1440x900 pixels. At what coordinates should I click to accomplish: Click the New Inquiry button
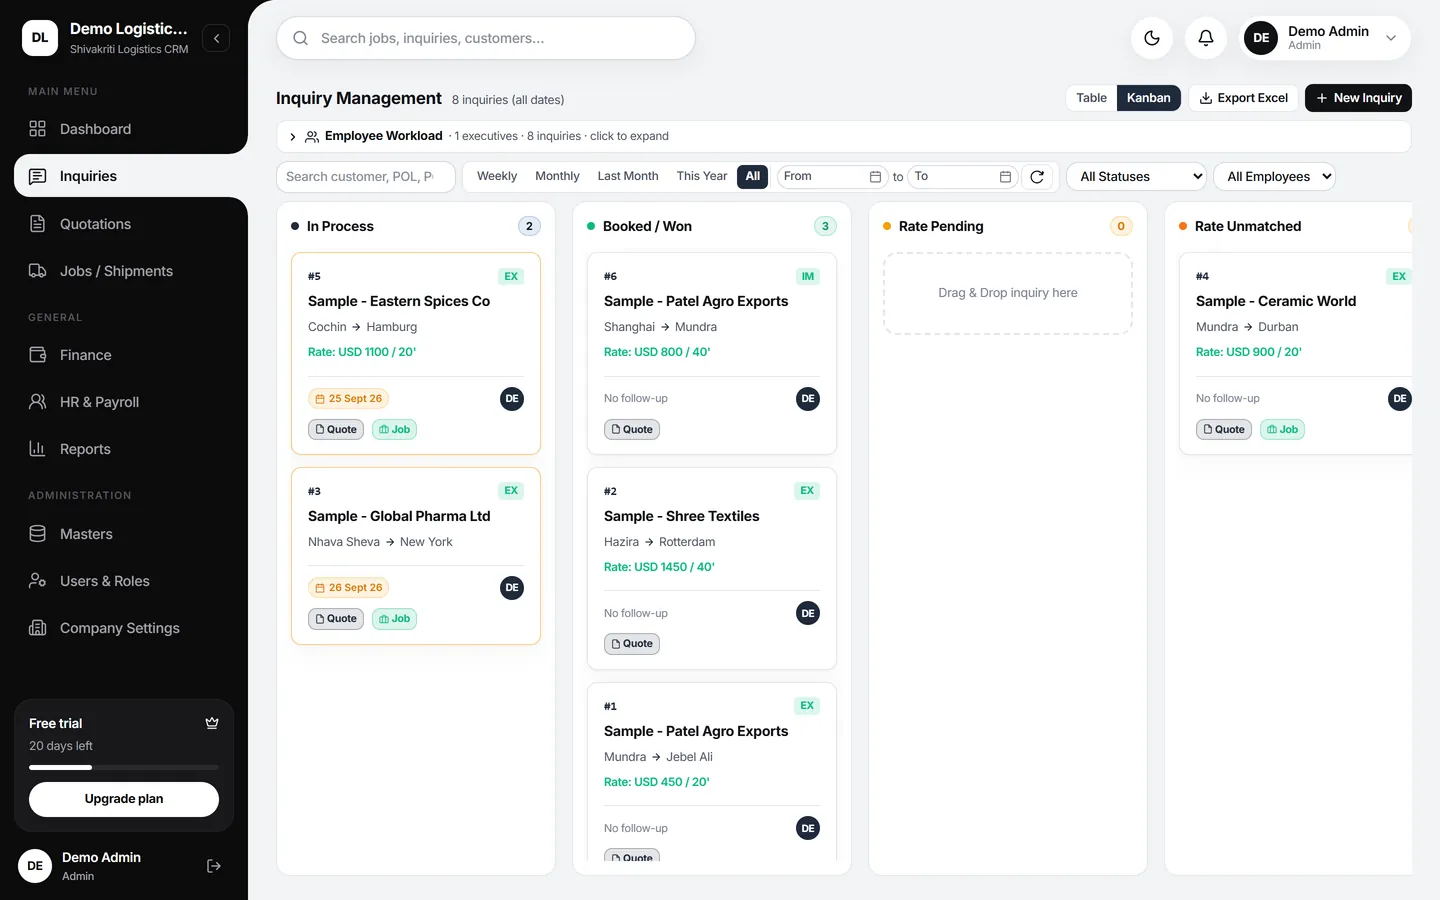(1358, 98)
